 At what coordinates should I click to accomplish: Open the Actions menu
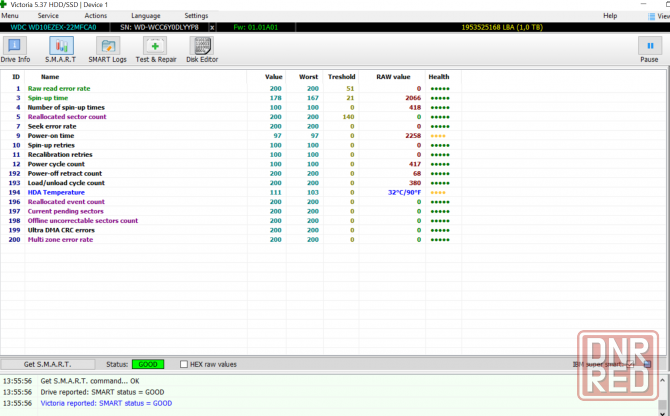point(96,16)
